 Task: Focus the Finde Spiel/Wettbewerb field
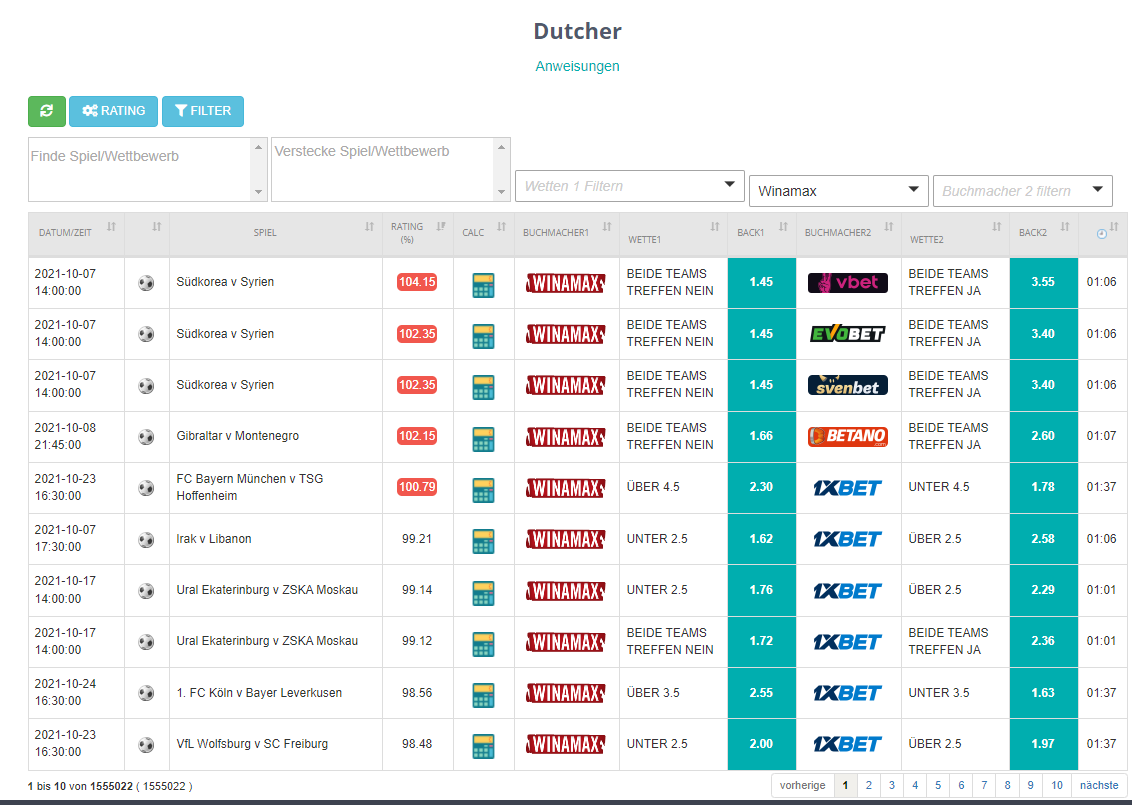pos(148,170)
